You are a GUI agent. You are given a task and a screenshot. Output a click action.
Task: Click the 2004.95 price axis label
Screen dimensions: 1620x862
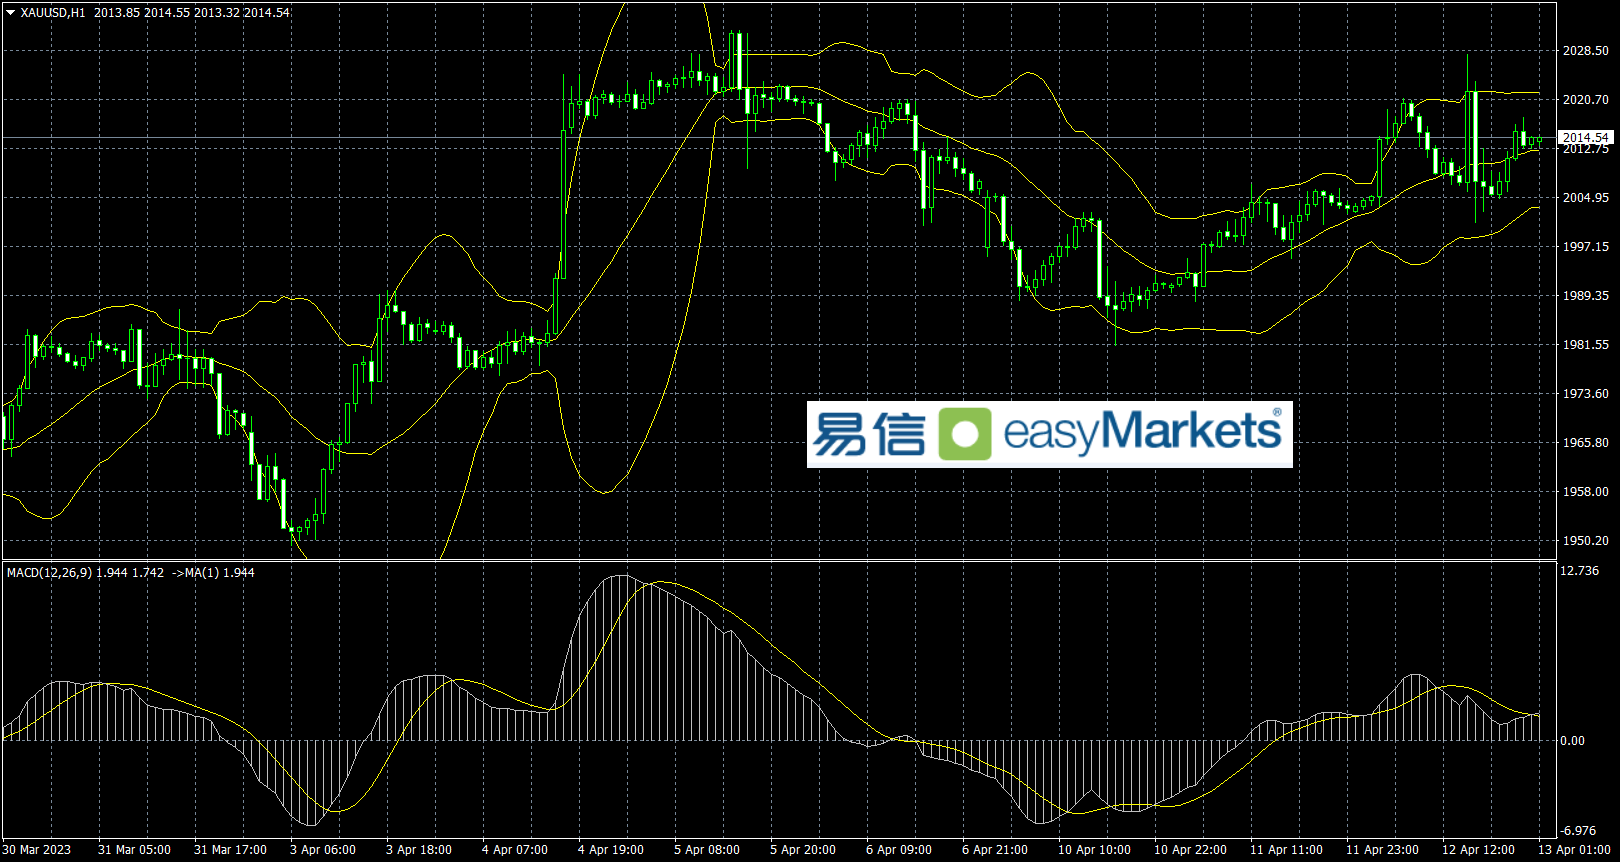tap(1586, 198)
